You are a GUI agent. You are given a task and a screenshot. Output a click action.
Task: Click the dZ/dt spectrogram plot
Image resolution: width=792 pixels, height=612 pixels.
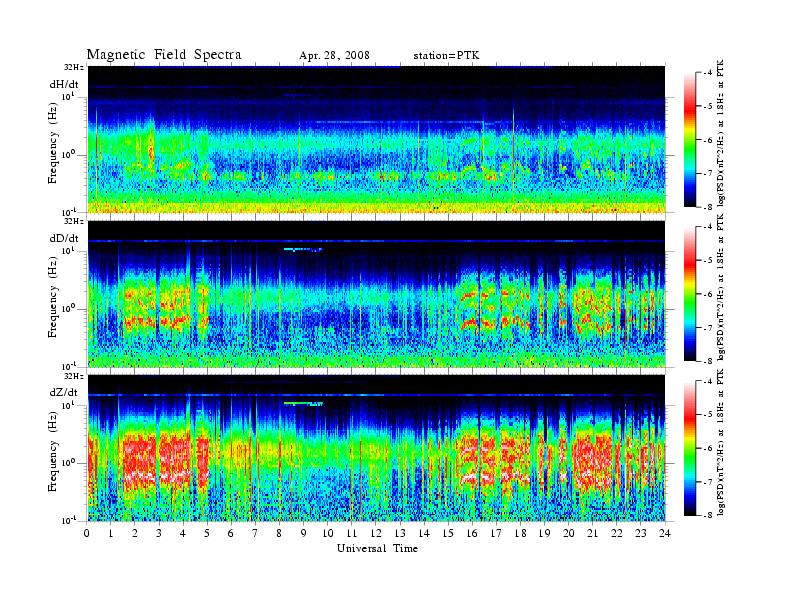[x=377, y=448]
